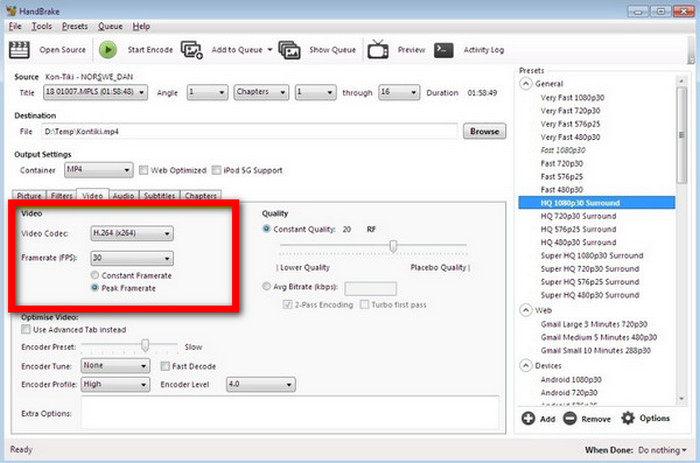
Task: Collapse the Web presets group
Action: click(x=526, y=310)
